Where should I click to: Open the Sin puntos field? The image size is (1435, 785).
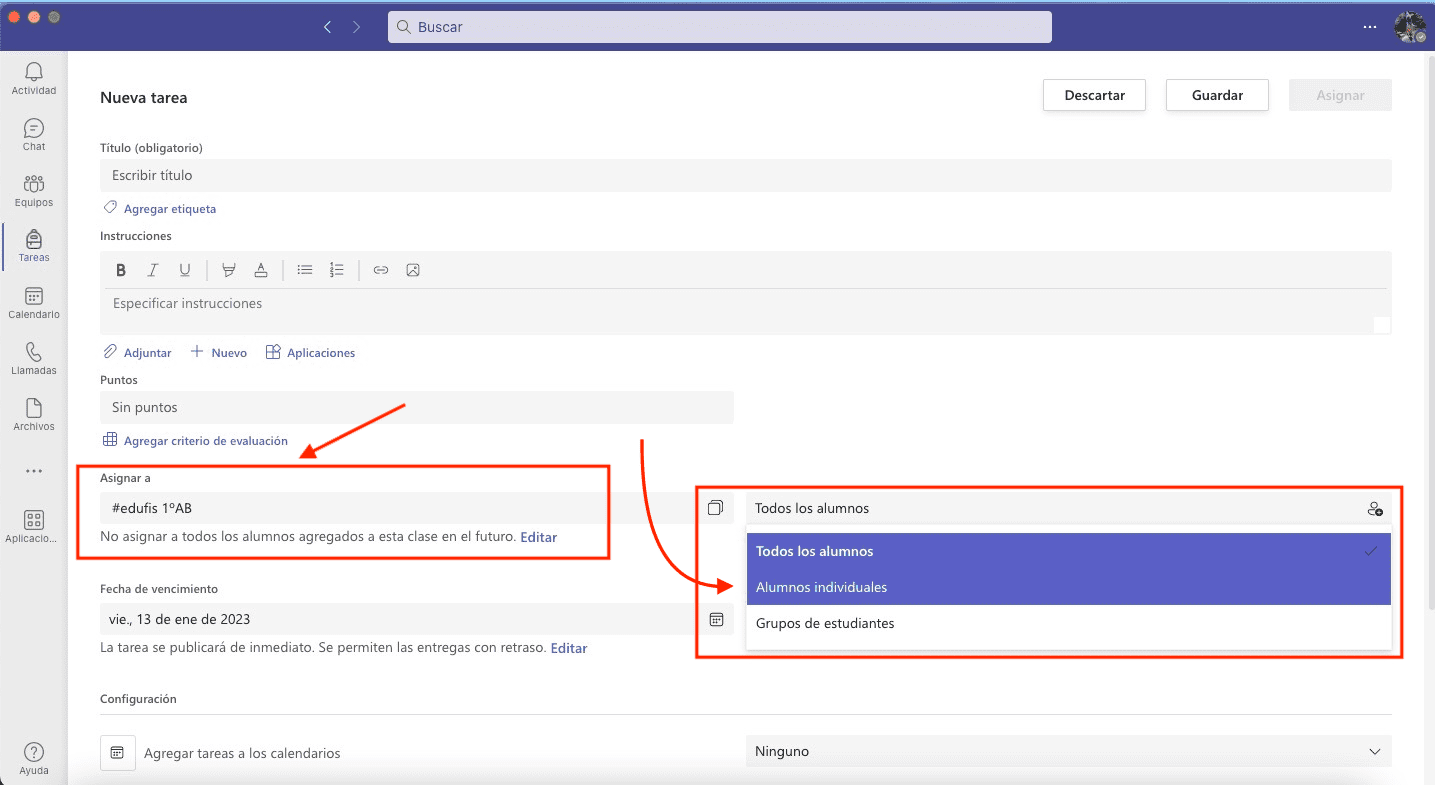[416, 407]
